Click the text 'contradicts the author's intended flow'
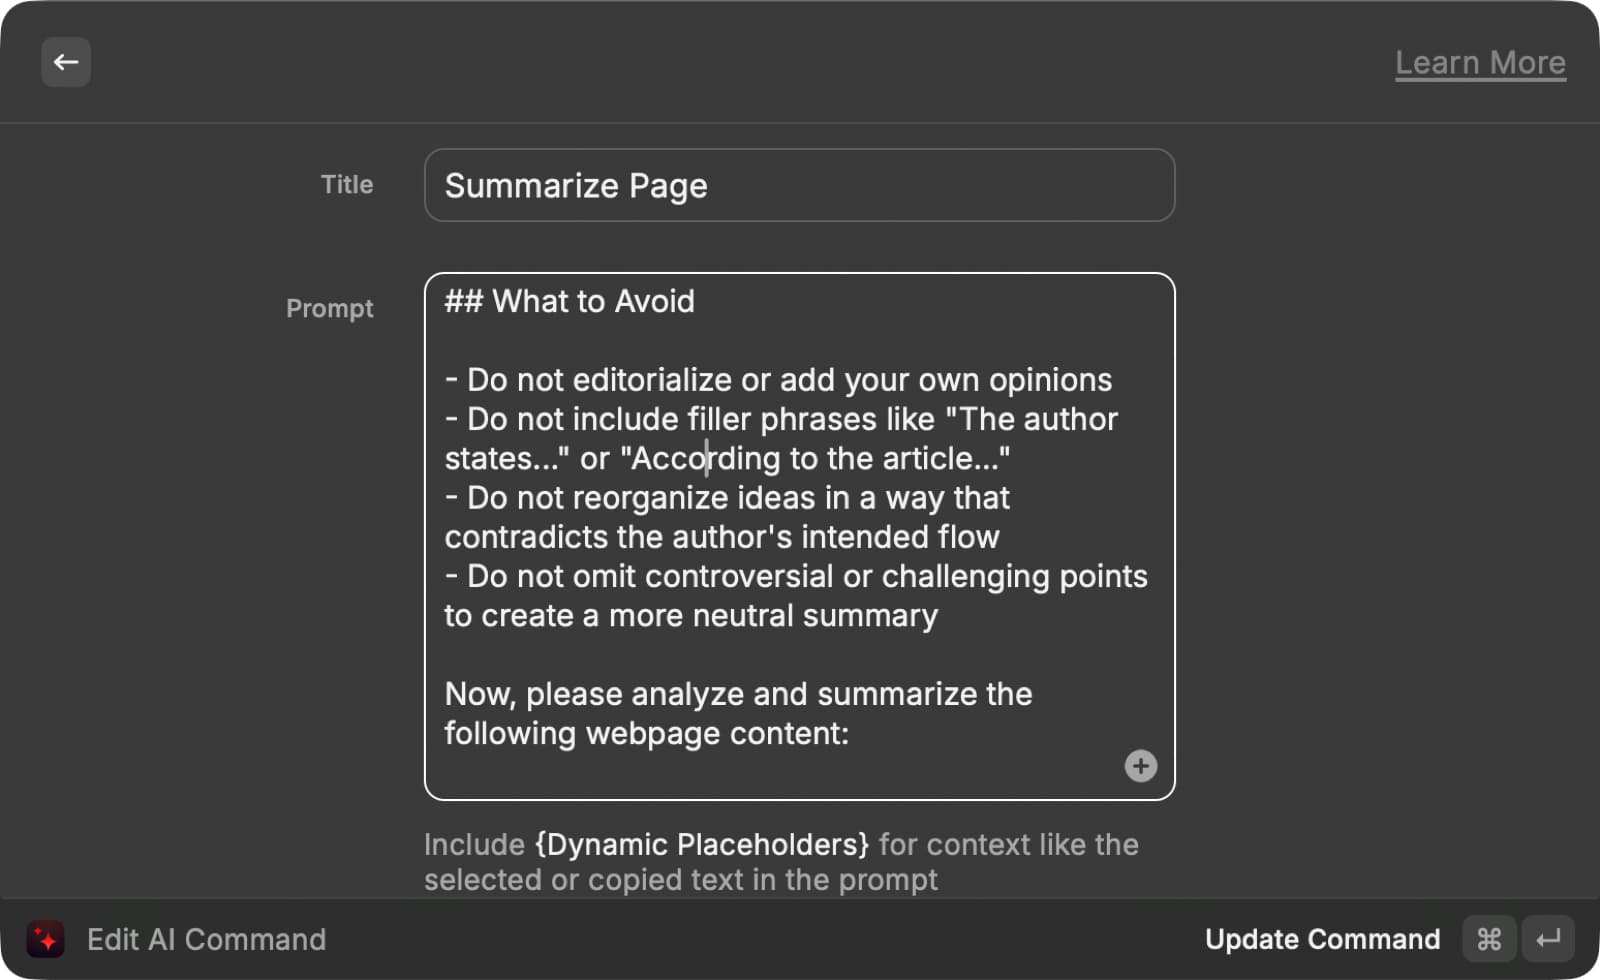 click(722, 537)
